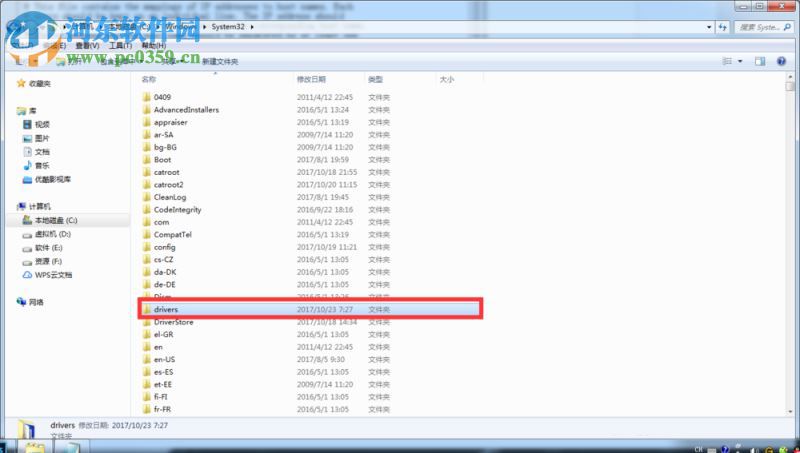Click the star icon of 收藏夹
This screenshot has width=800, height=453.
click(x=21, y=83)
